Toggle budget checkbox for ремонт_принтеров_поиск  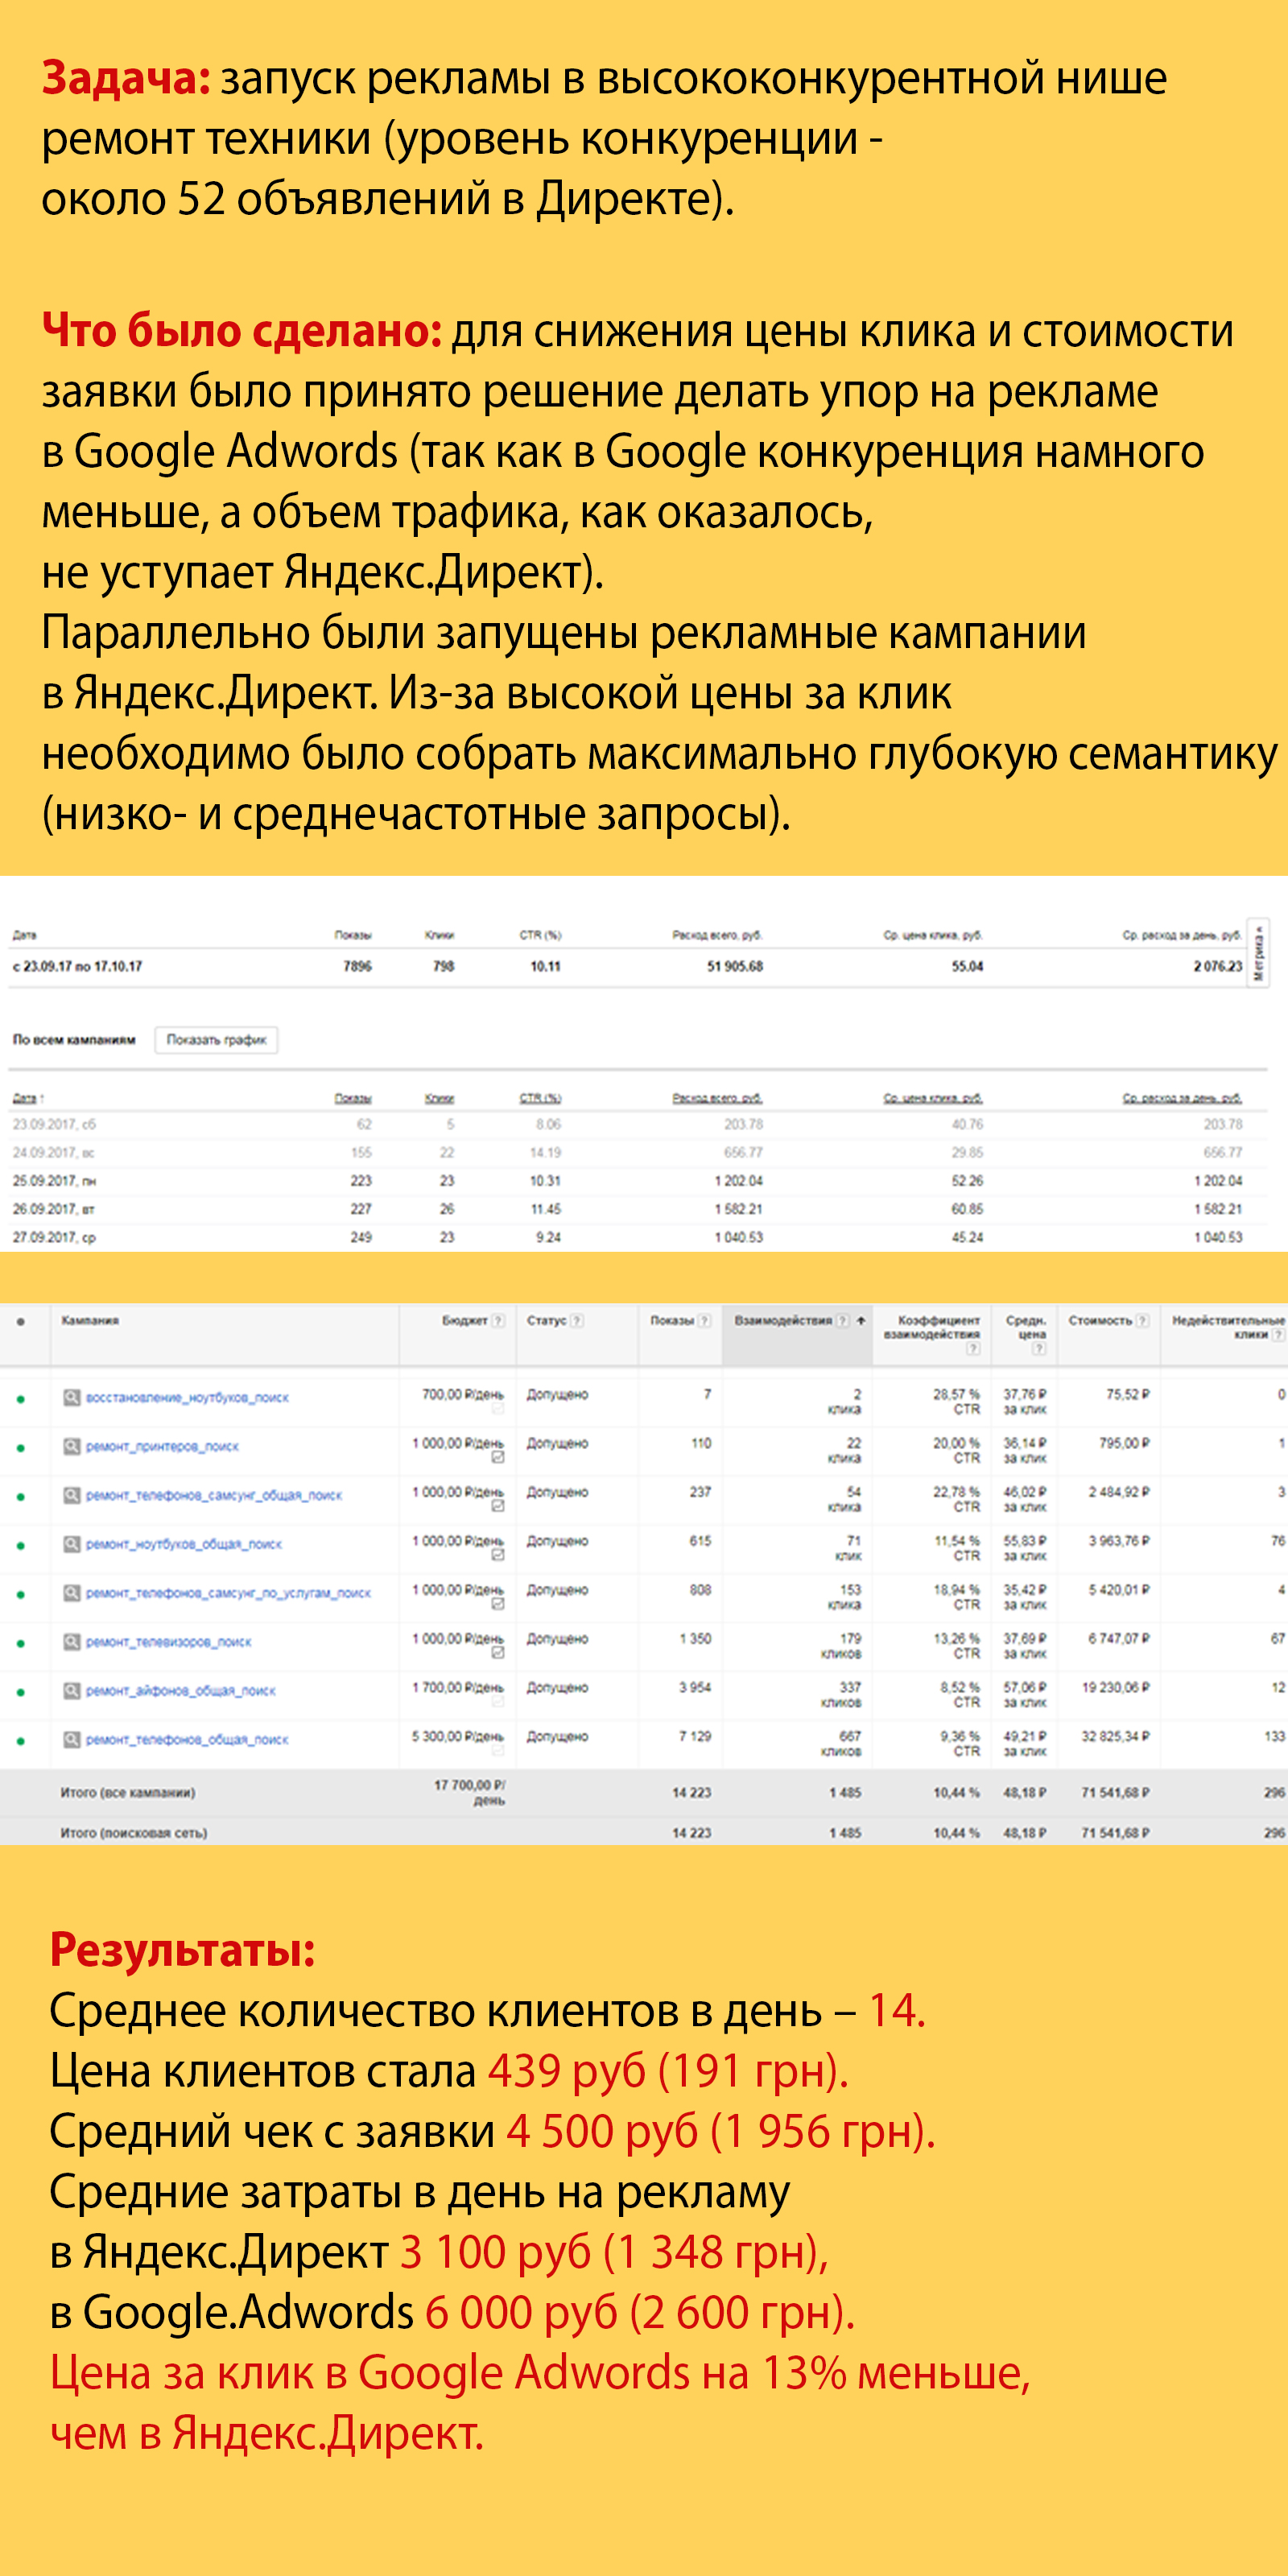[x=498, y=1458]
